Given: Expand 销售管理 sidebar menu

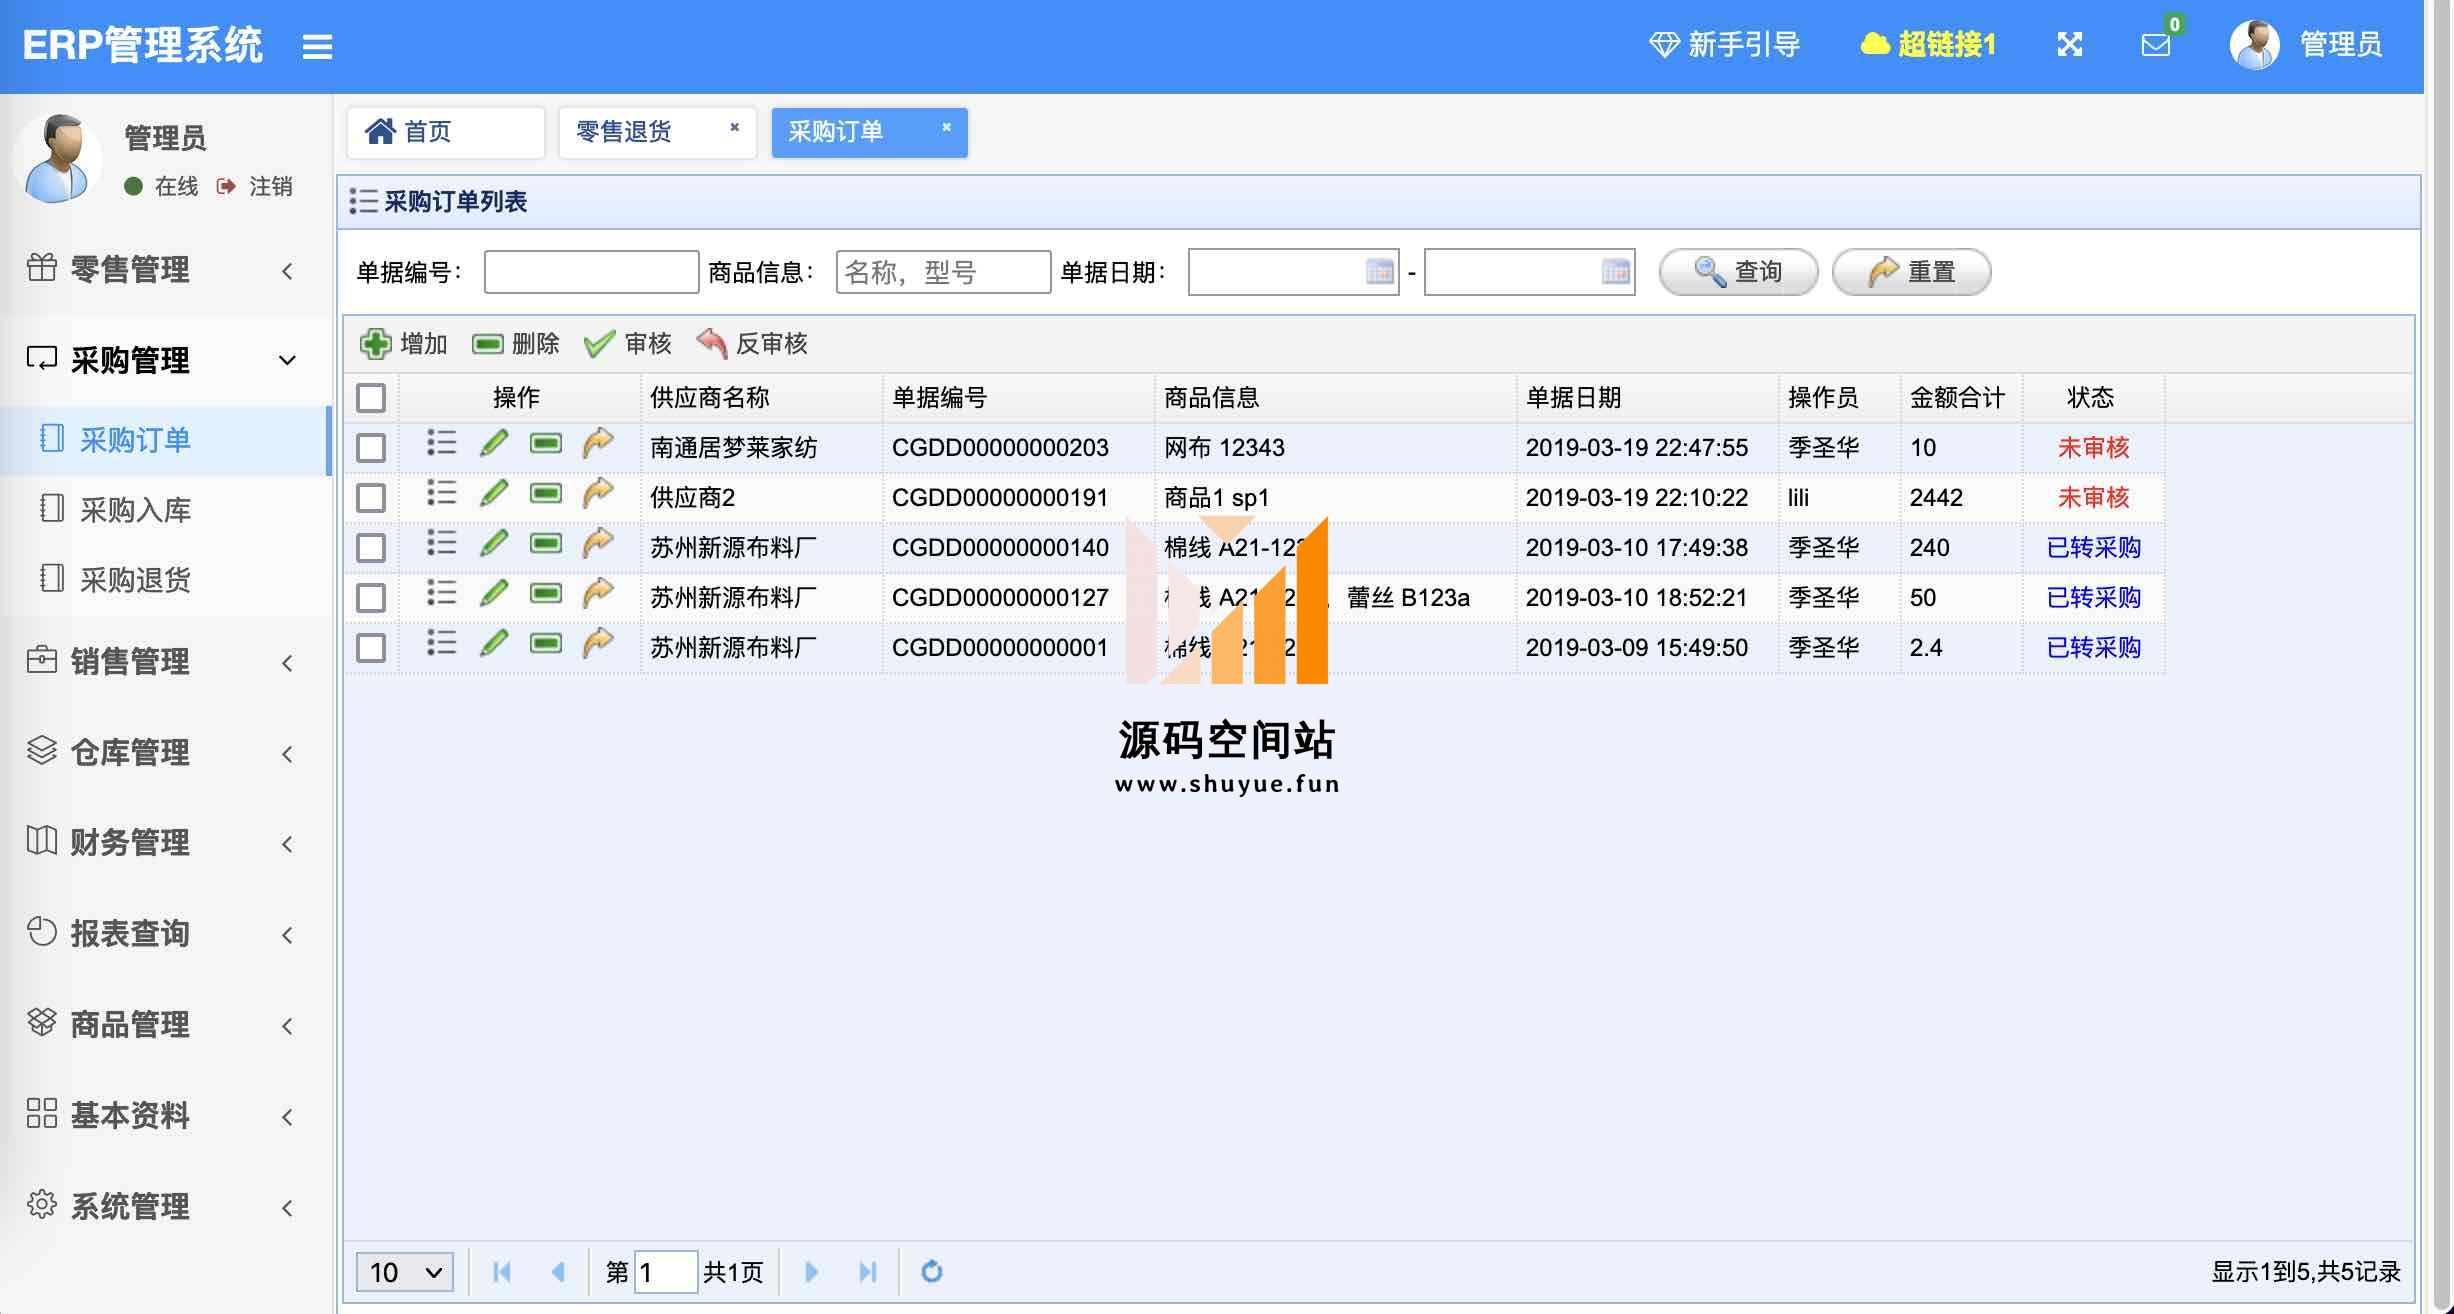Looking at the screenshot, I should (165, 661).
